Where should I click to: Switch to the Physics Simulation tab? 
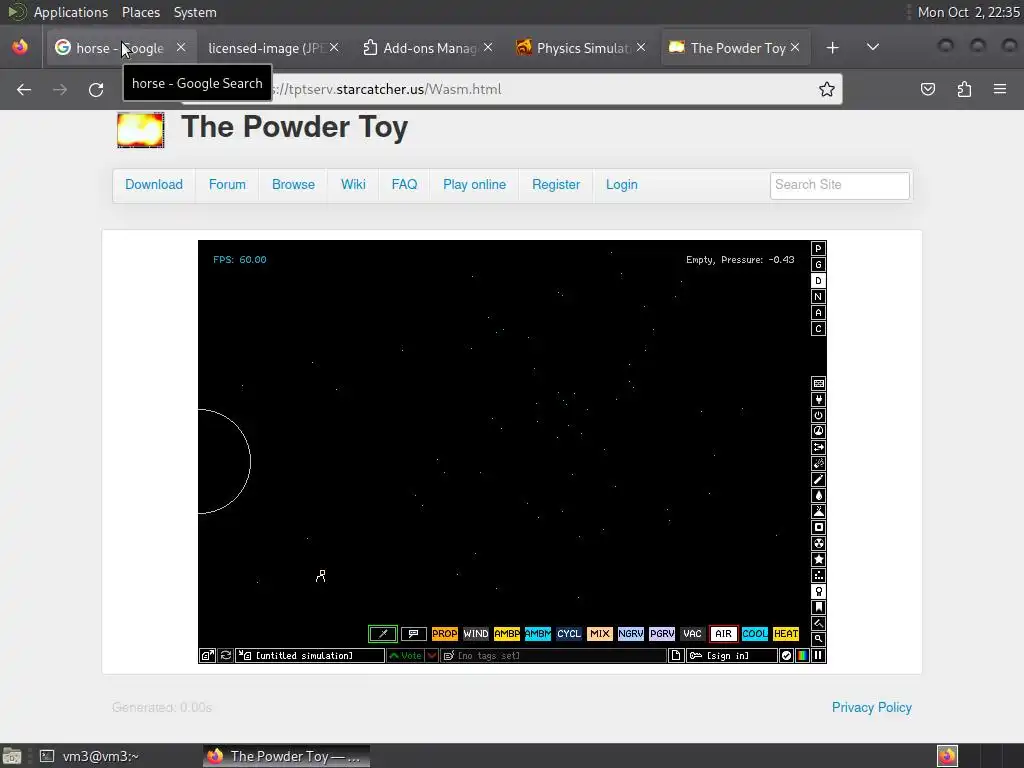click(x=581, y=48)
